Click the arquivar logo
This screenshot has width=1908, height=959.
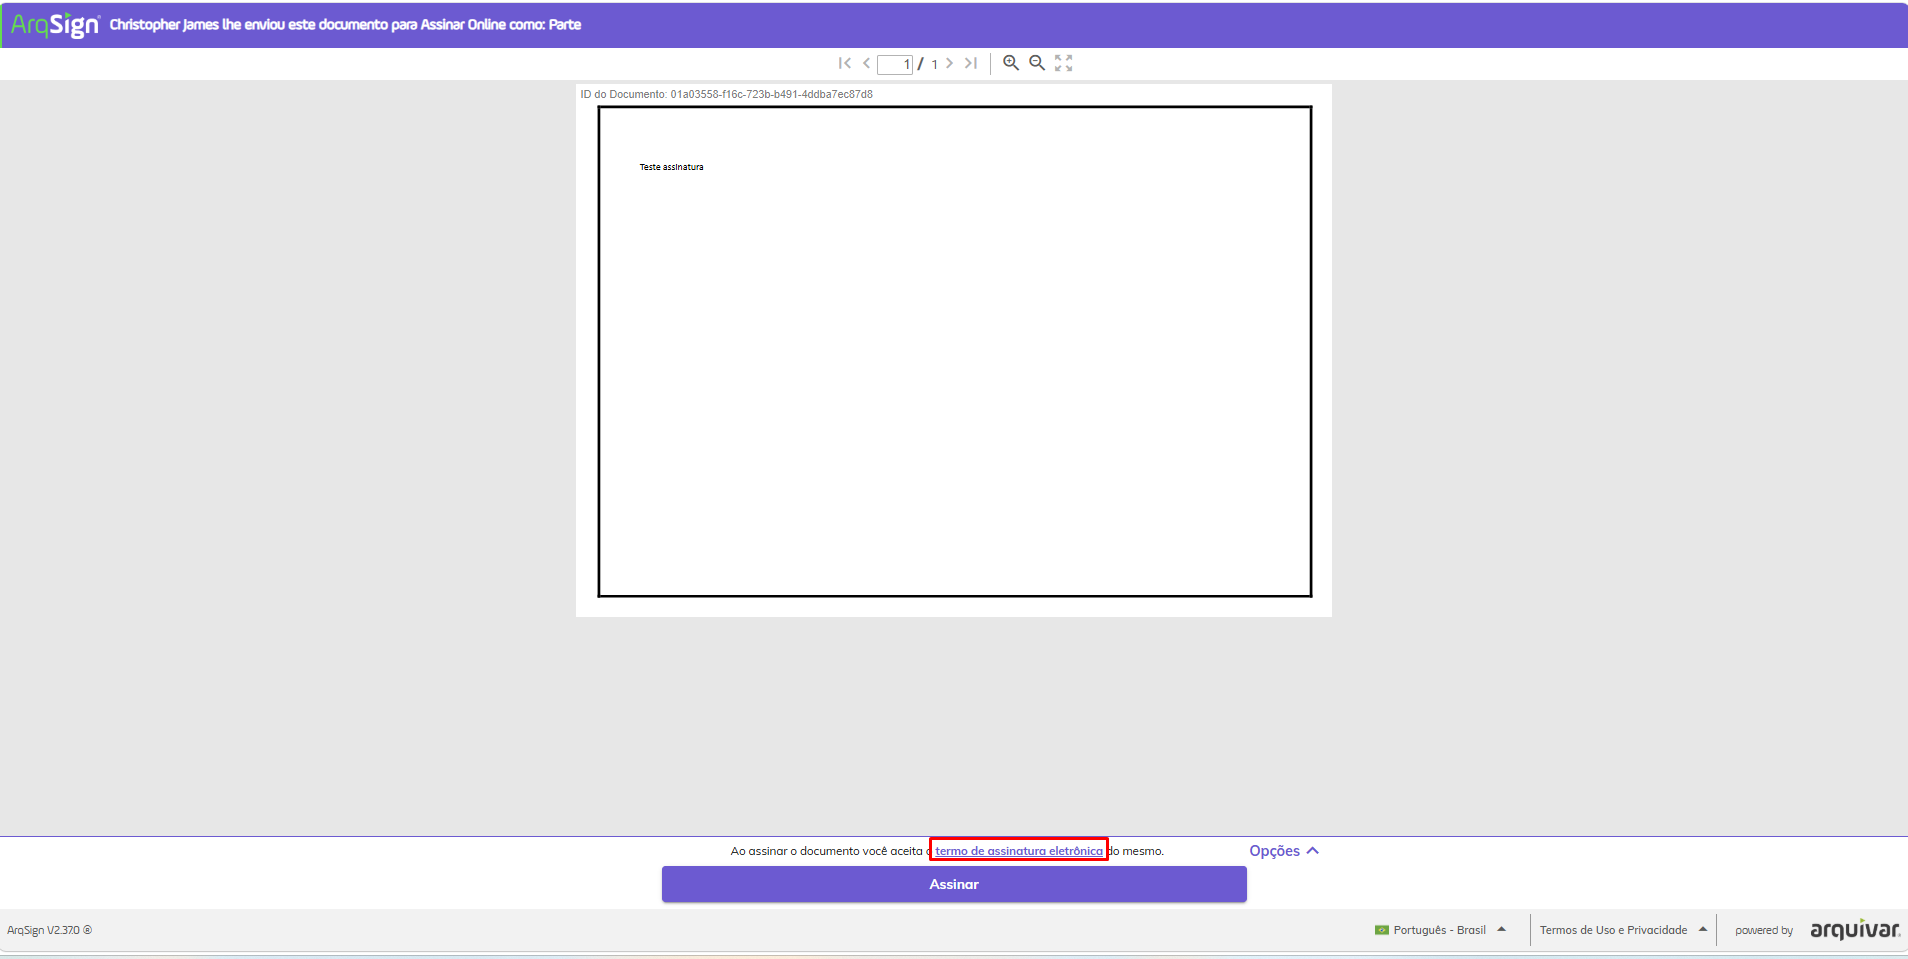point(1855,929)
